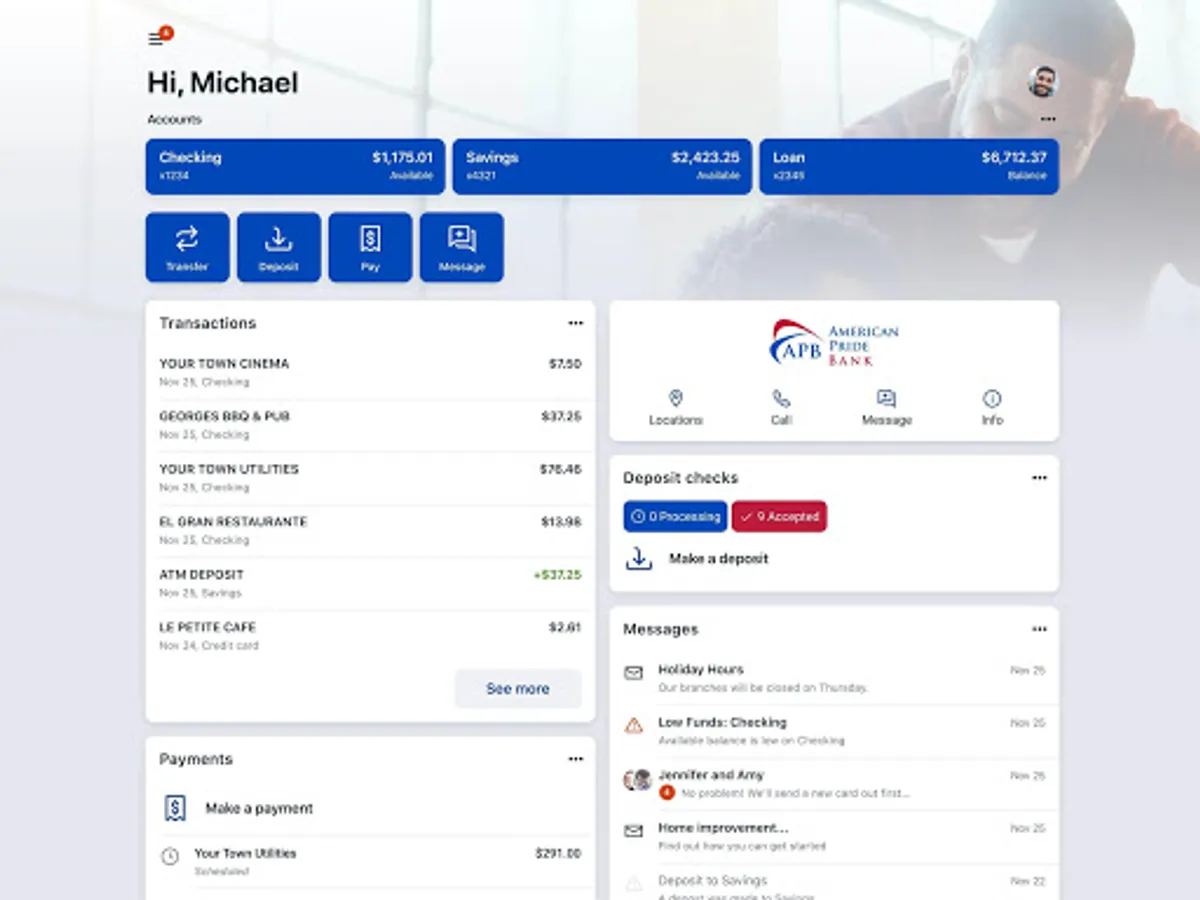Click the Make a payment receipt icon

(x=175, y=808)
